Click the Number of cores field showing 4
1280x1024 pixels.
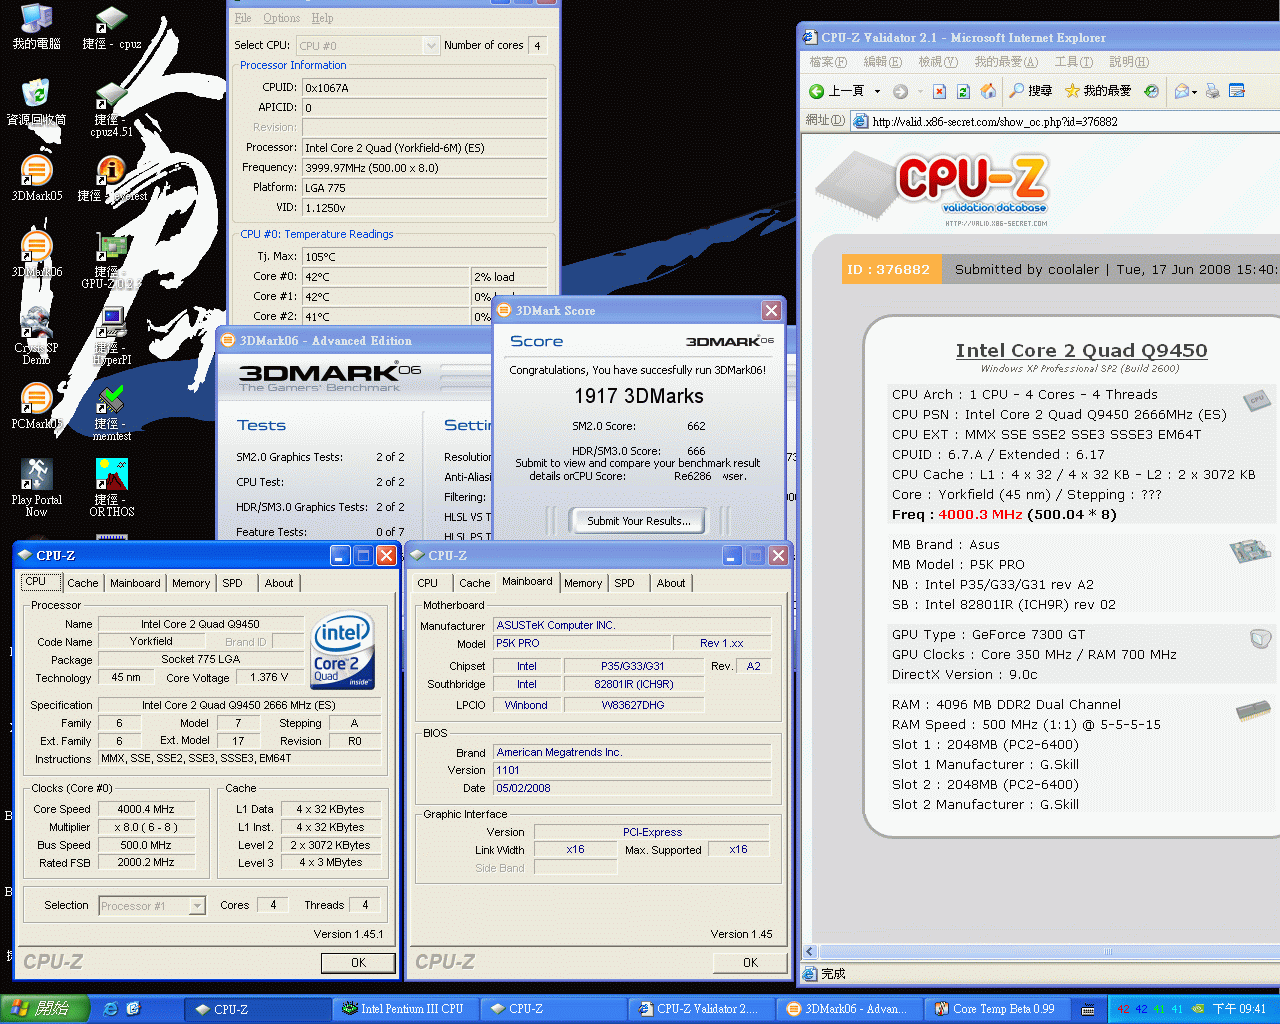pyautogui.click(x=538, y=46)
